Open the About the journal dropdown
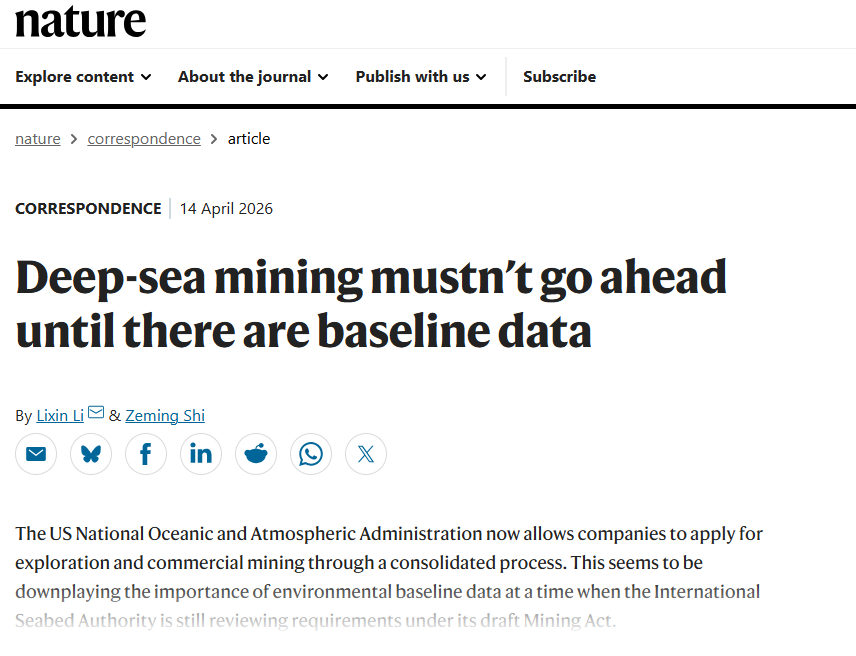The width and height of the screenshot is (856, 656). coord(253,77)
